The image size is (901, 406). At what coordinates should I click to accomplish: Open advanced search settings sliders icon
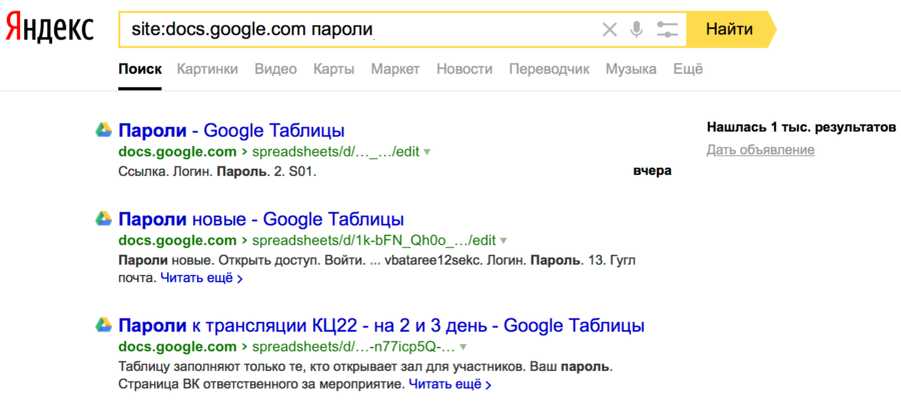point(667,29)
